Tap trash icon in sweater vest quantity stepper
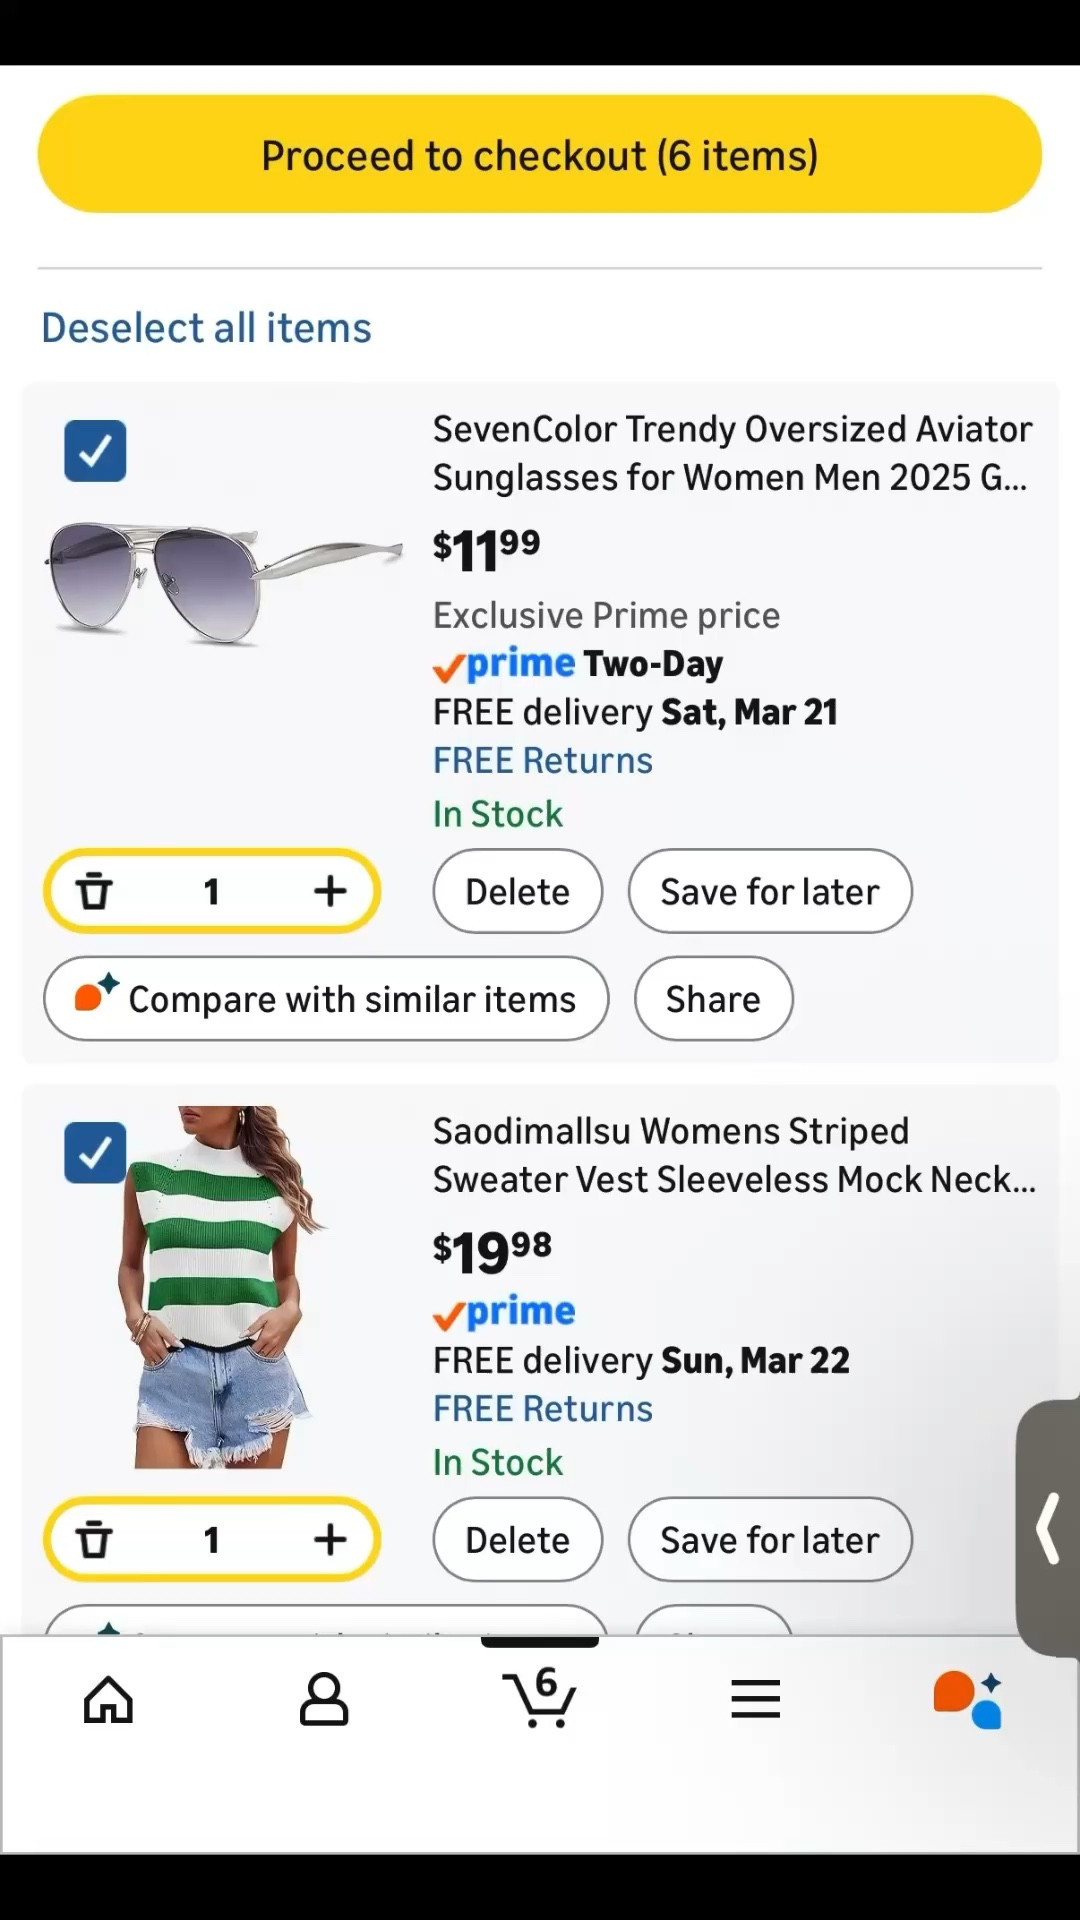This screenshot has height=1920, width=1080. (95, 1540)
